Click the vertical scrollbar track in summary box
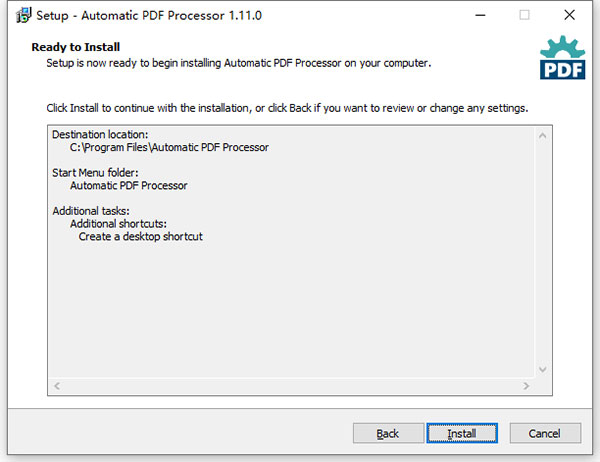600x462 pixels. (542, 253)
